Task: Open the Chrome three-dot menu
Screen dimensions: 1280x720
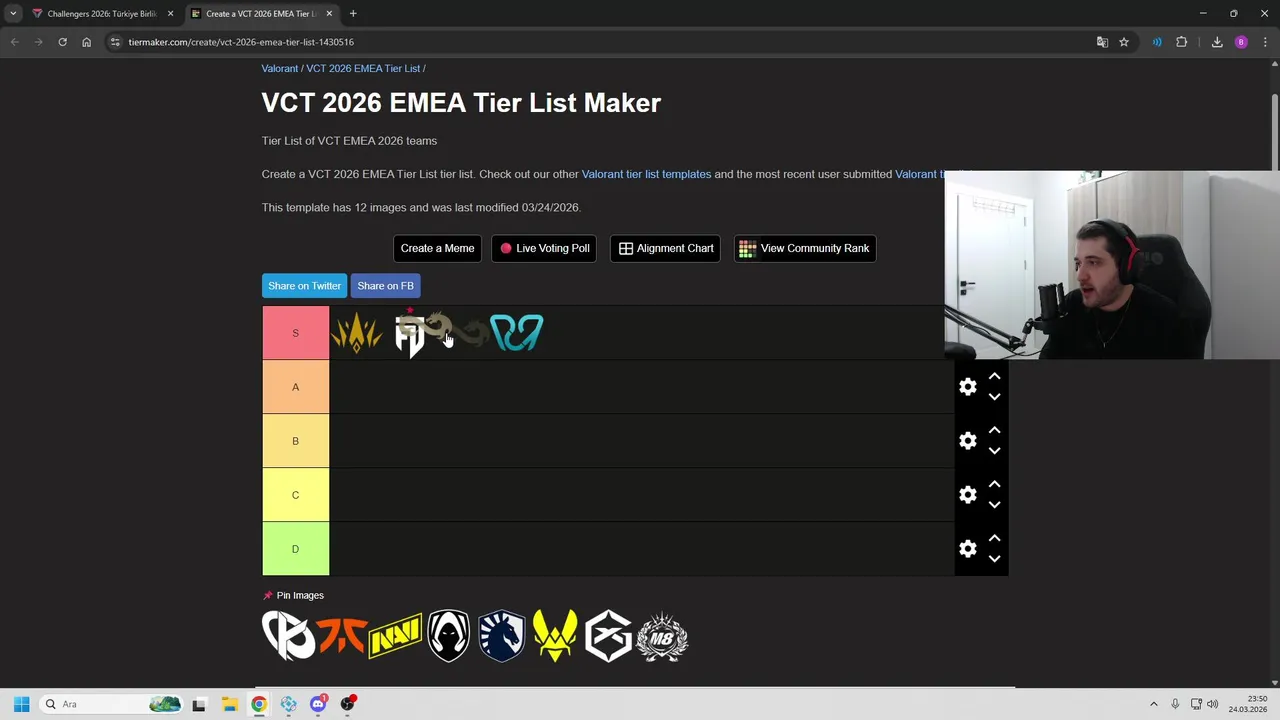Action: point(1265,42)
